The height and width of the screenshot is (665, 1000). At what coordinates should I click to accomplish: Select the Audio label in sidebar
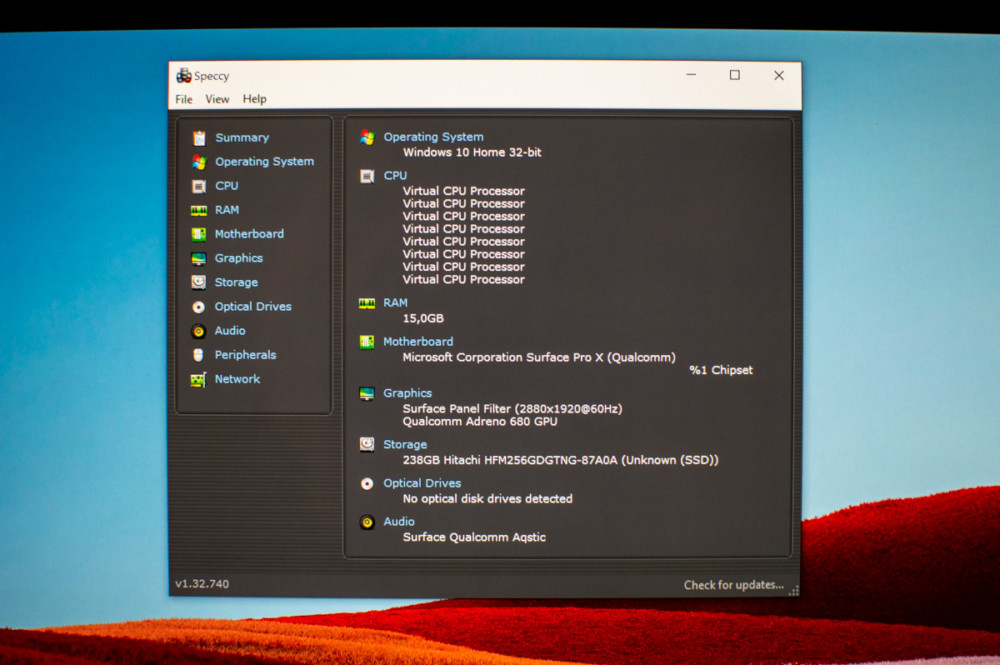pos(230,331)
